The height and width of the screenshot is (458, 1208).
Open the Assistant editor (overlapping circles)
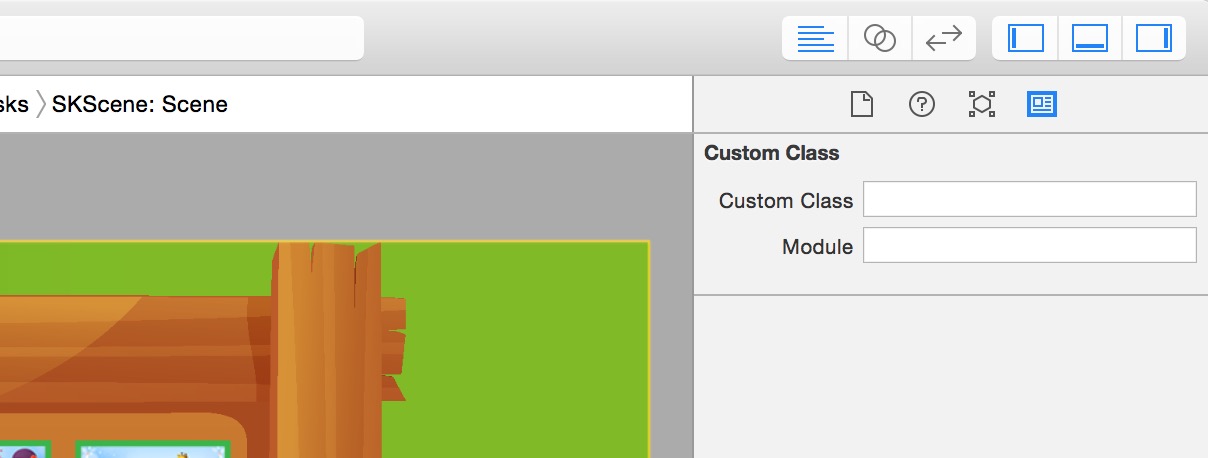(880, 38)
